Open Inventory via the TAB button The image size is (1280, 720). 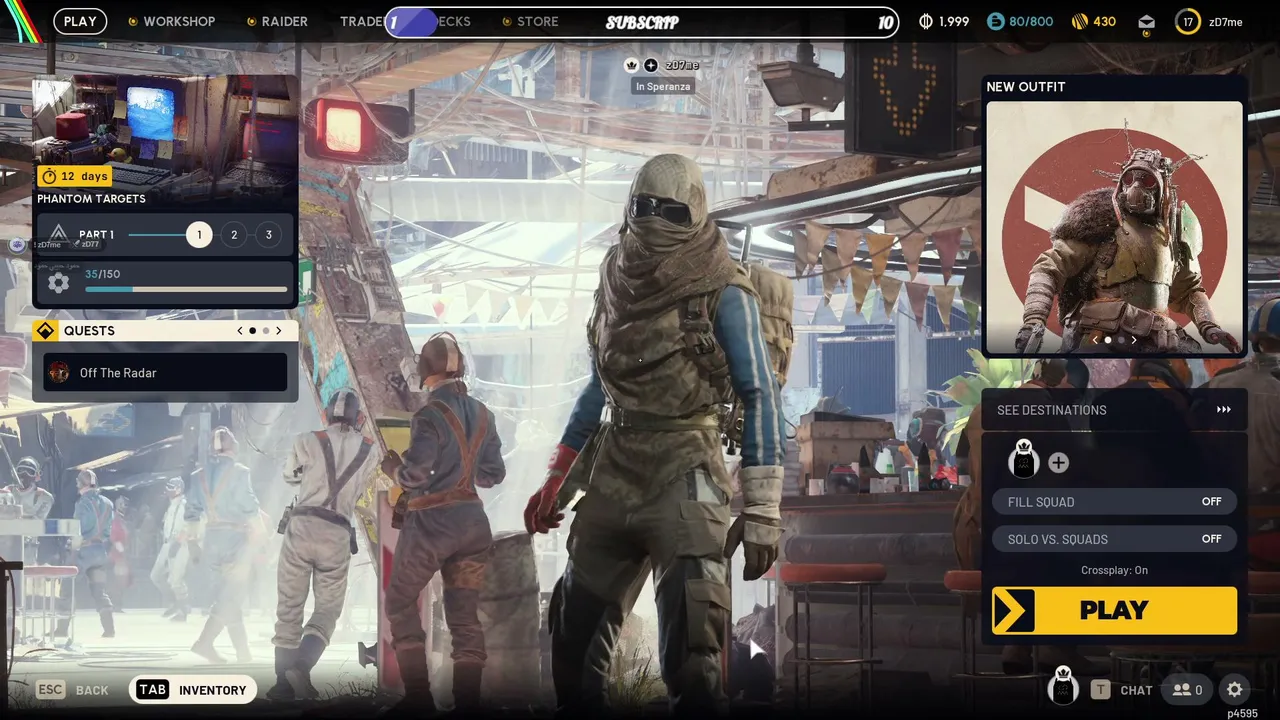193,690
